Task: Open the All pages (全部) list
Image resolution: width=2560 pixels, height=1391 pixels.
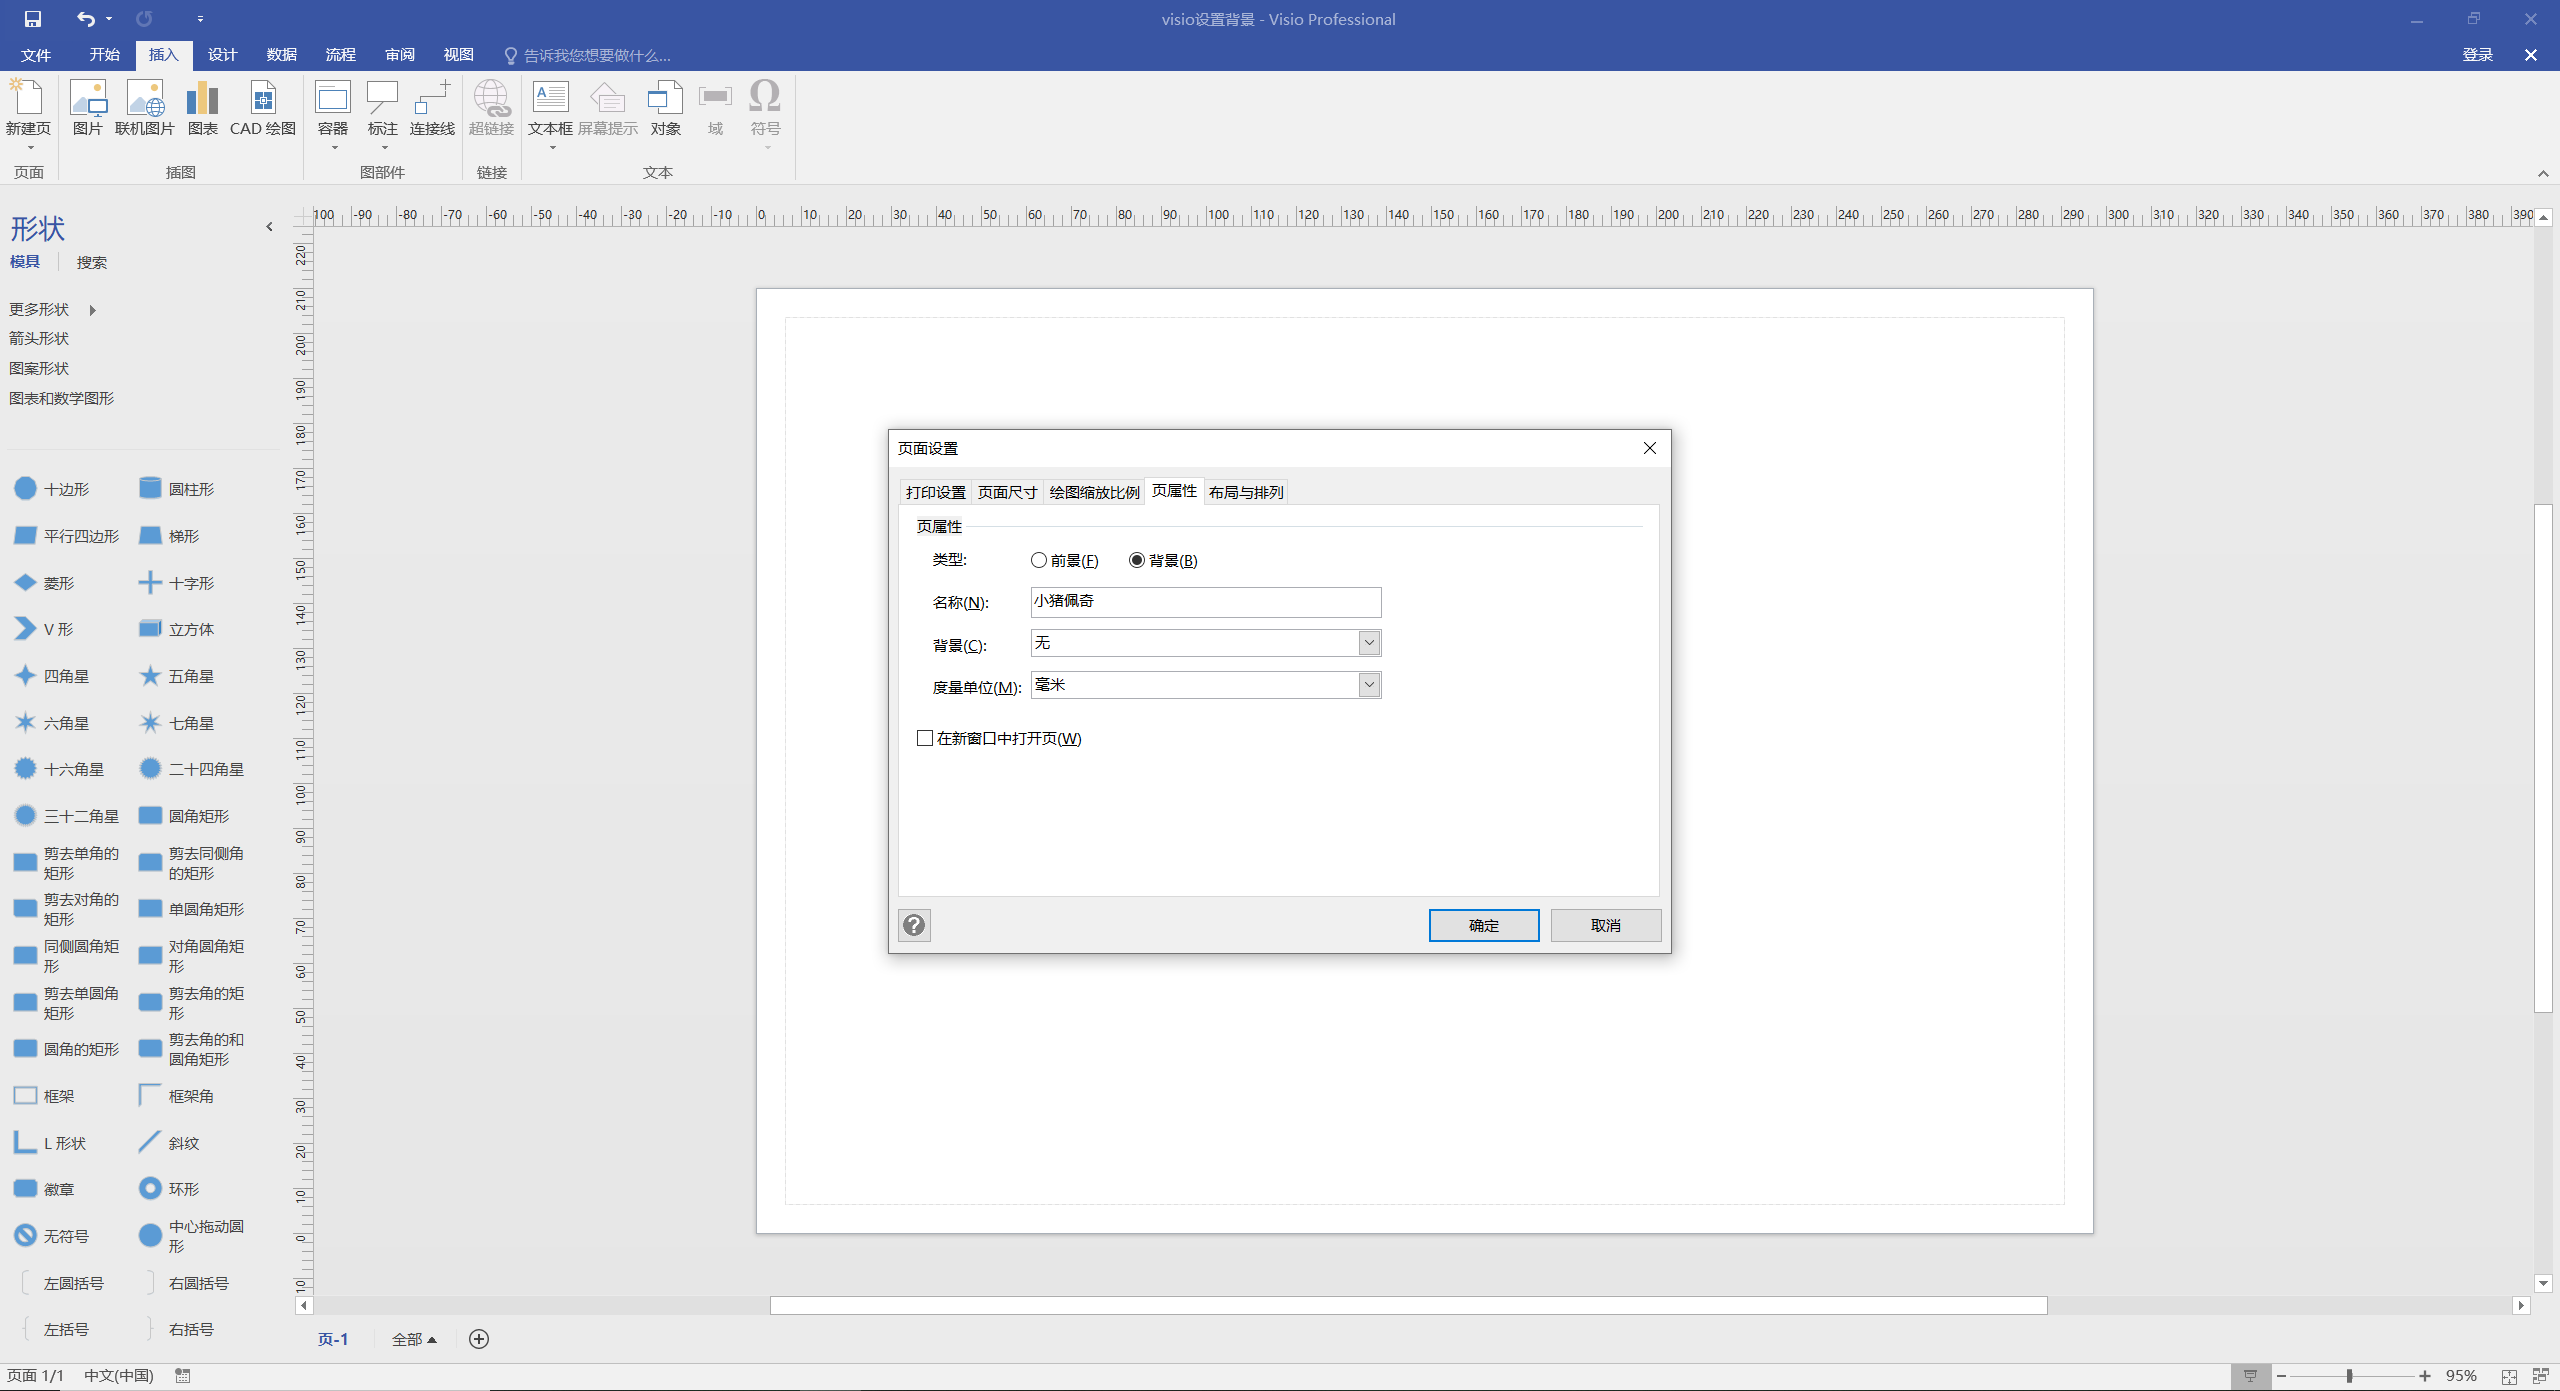Action: click(414, 1339)
